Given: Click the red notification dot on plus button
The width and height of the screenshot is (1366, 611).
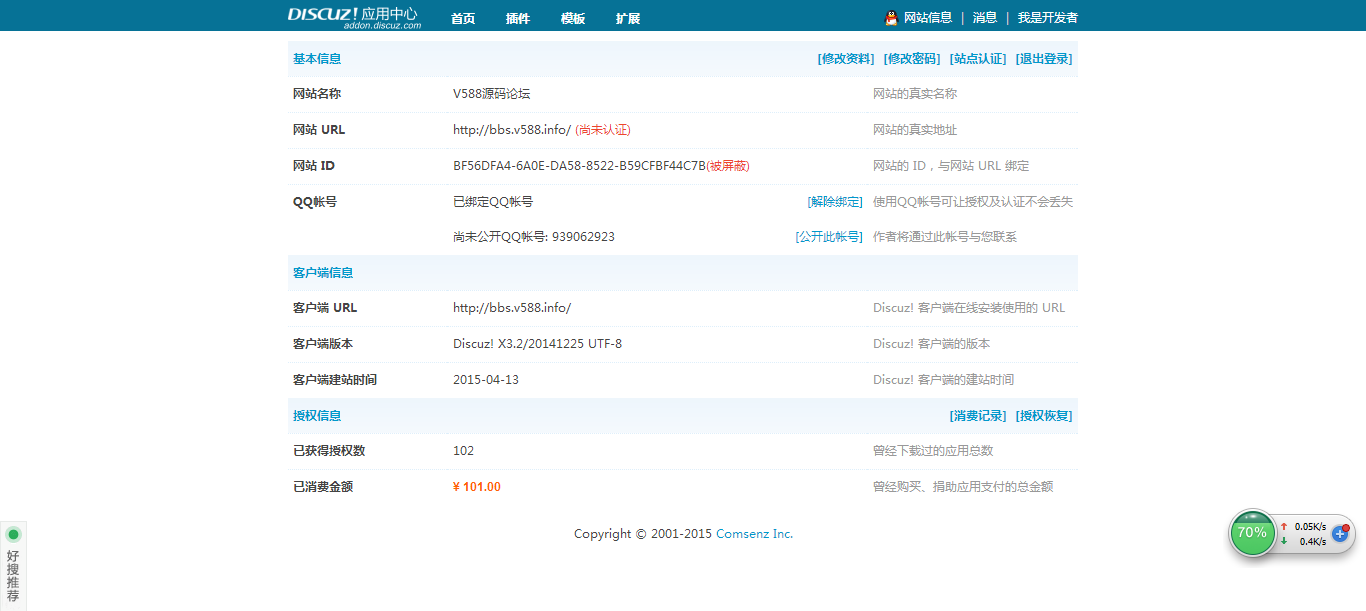Looking at the screenshot, I should [1345, 527].
